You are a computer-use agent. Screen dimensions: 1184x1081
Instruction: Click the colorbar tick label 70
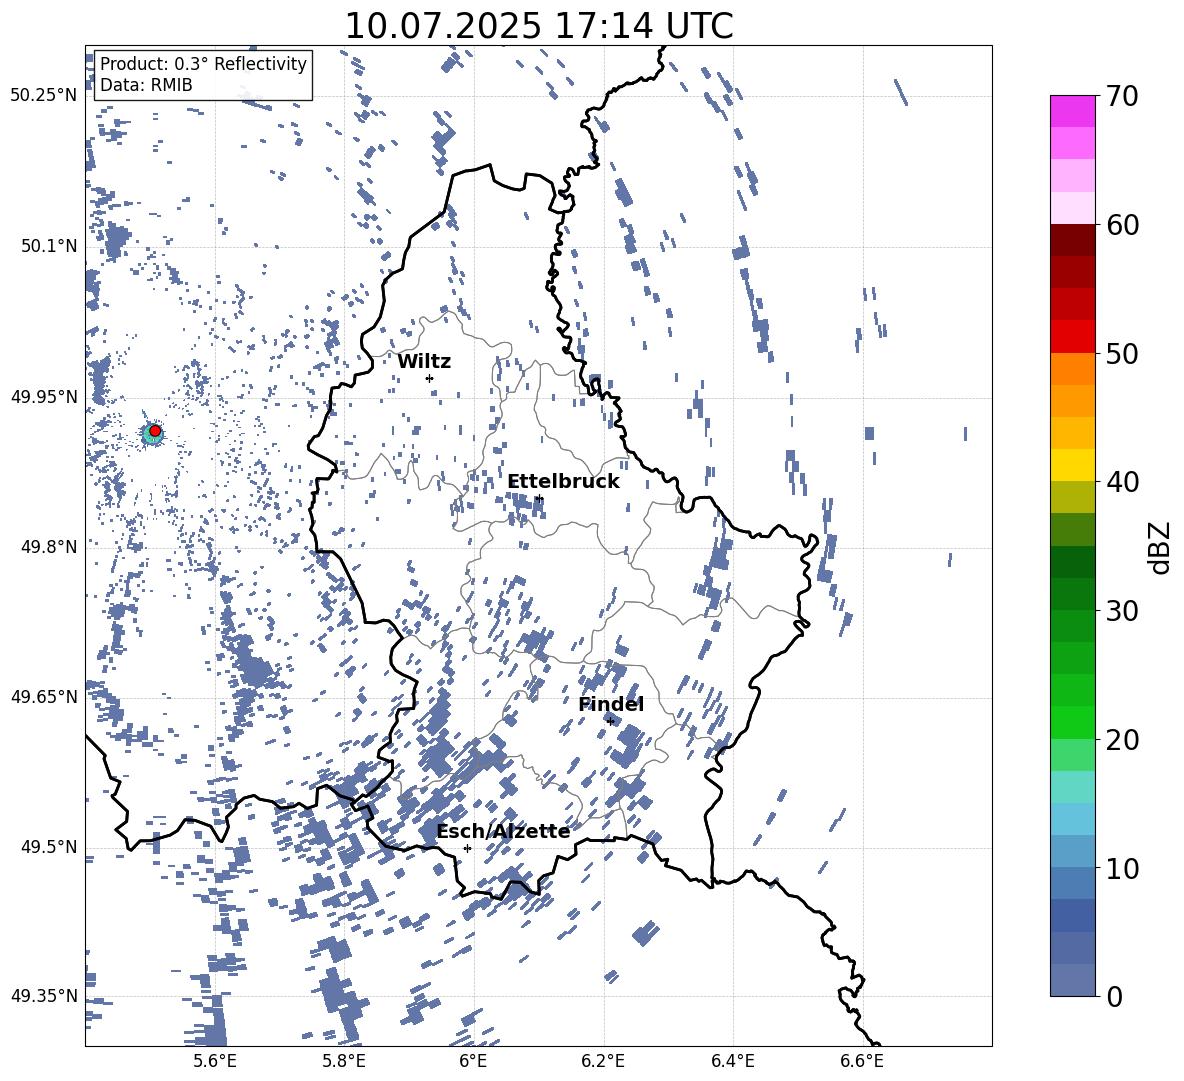(1122, 96)
